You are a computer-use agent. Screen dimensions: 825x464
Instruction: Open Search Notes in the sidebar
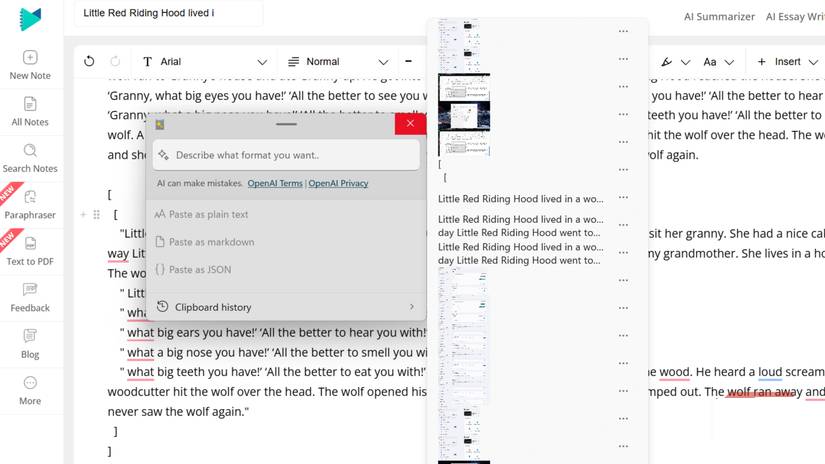pyautogui.click(x=30, y=158)
